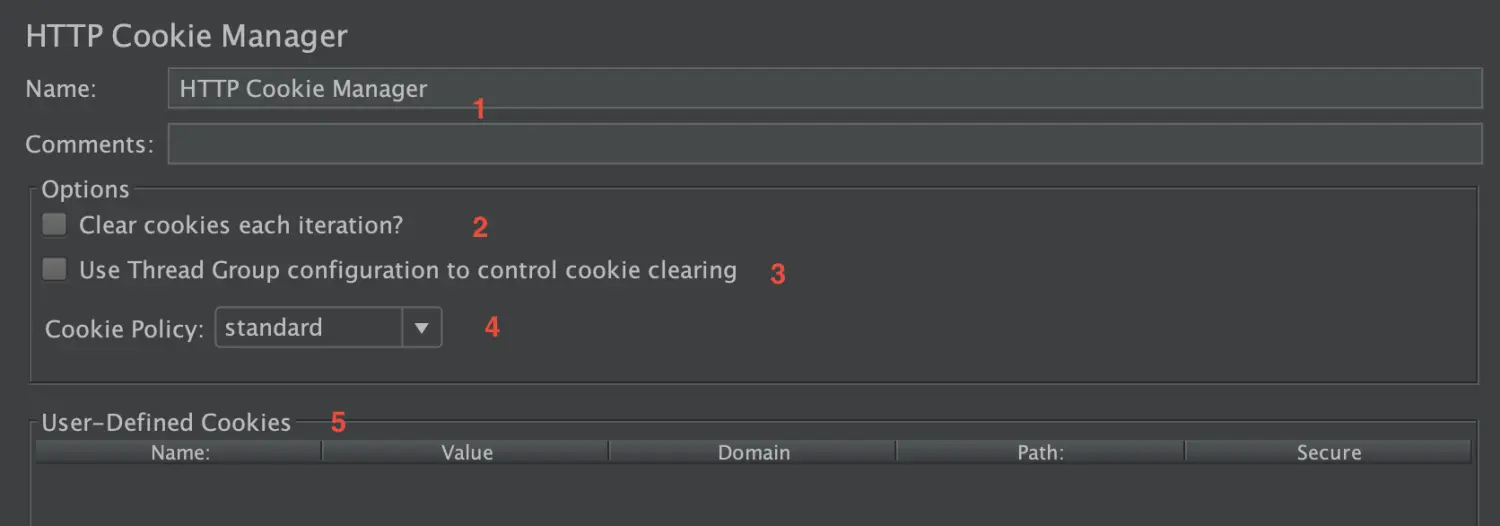The width and height of the screenshot is (1500, 526).
Task: Expand the Cookie Policy dropdown arrow
Action: click(422, 328)
